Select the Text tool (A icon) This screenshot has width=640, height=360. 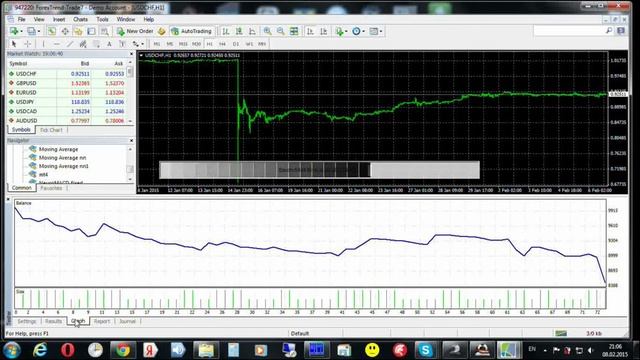pyautogui.click(x=109, y=44)
